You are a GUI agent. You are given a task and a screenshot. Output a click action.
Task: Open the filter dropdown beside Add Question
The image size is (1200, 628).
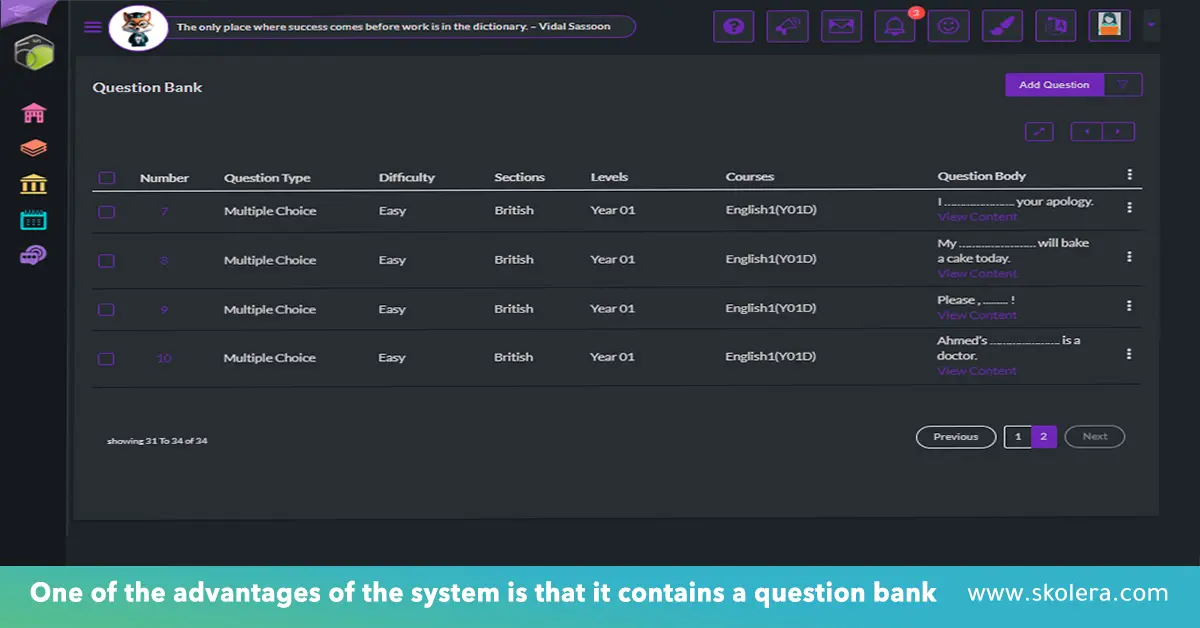click(x=1123, y=85)
